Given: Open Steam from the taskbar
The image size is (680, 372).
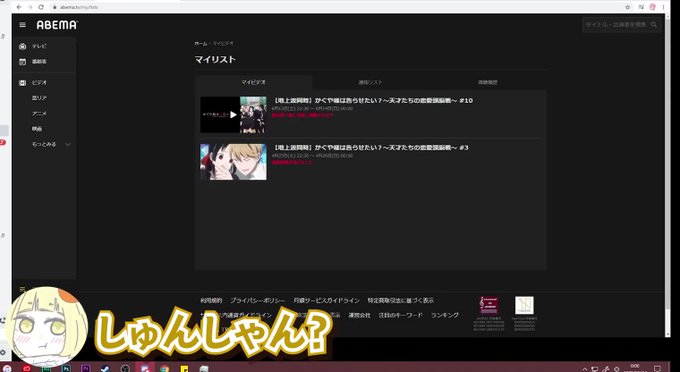Looking at the screenshot, I should click(x=105, y=368).
